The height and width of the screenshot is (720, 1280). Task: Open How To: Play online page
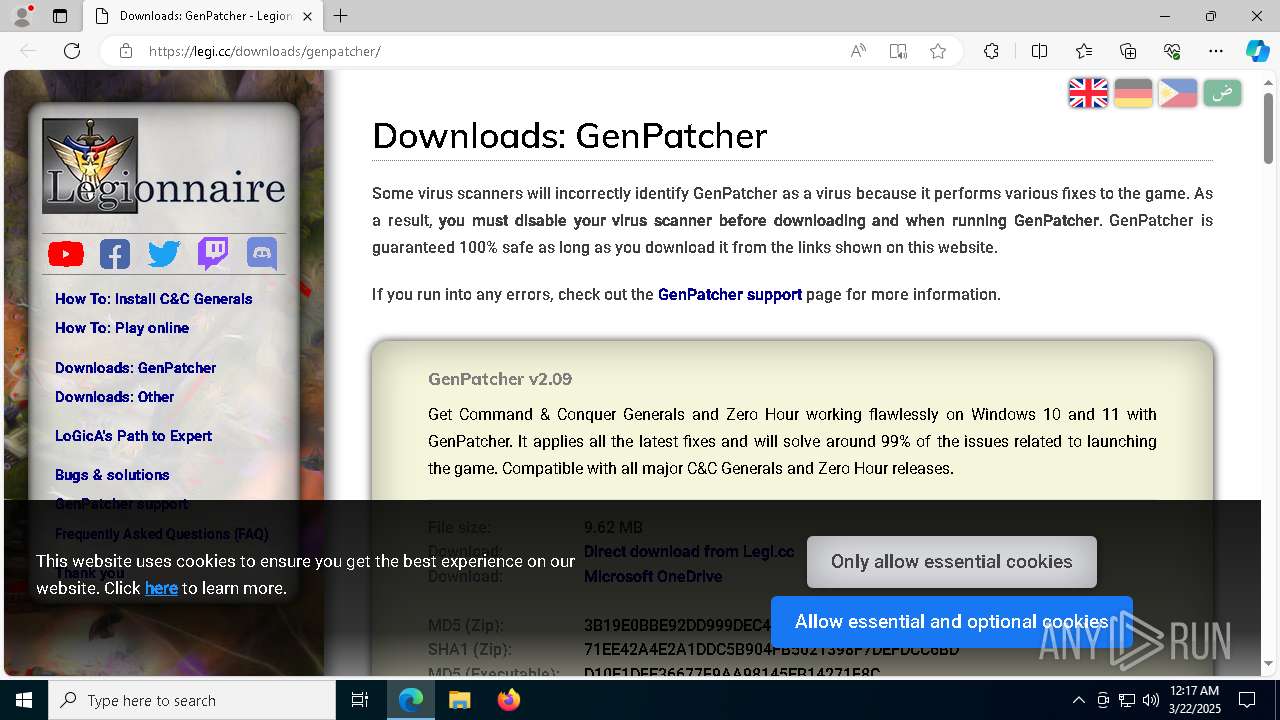122,328
